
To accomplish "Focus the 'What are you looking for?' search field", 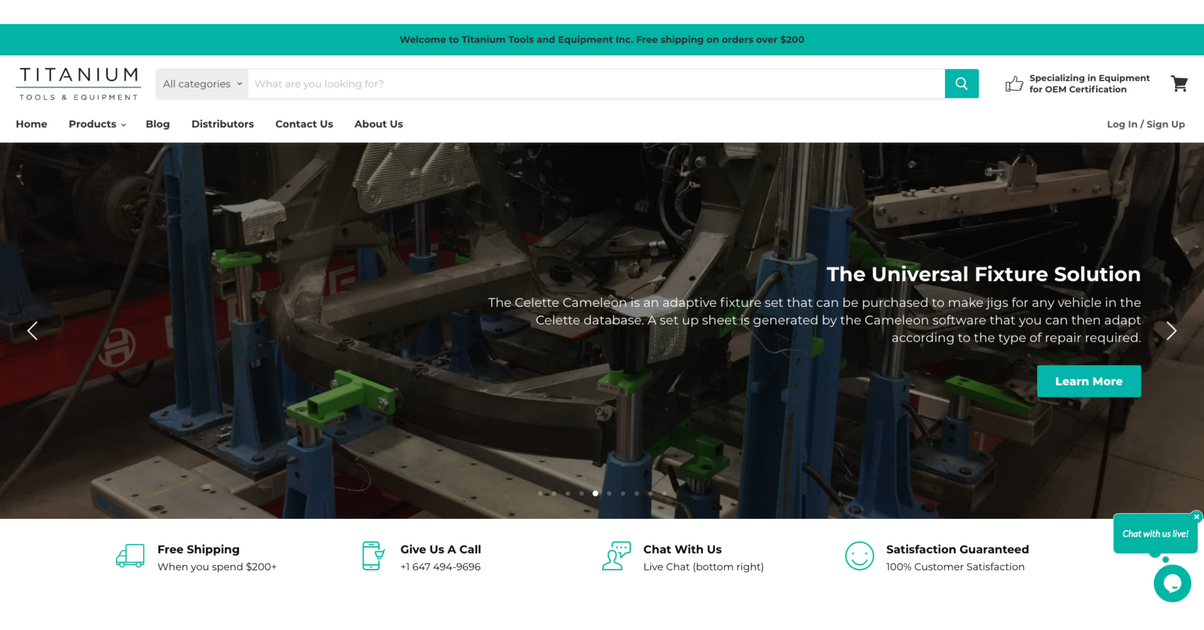I will [596, 84].
